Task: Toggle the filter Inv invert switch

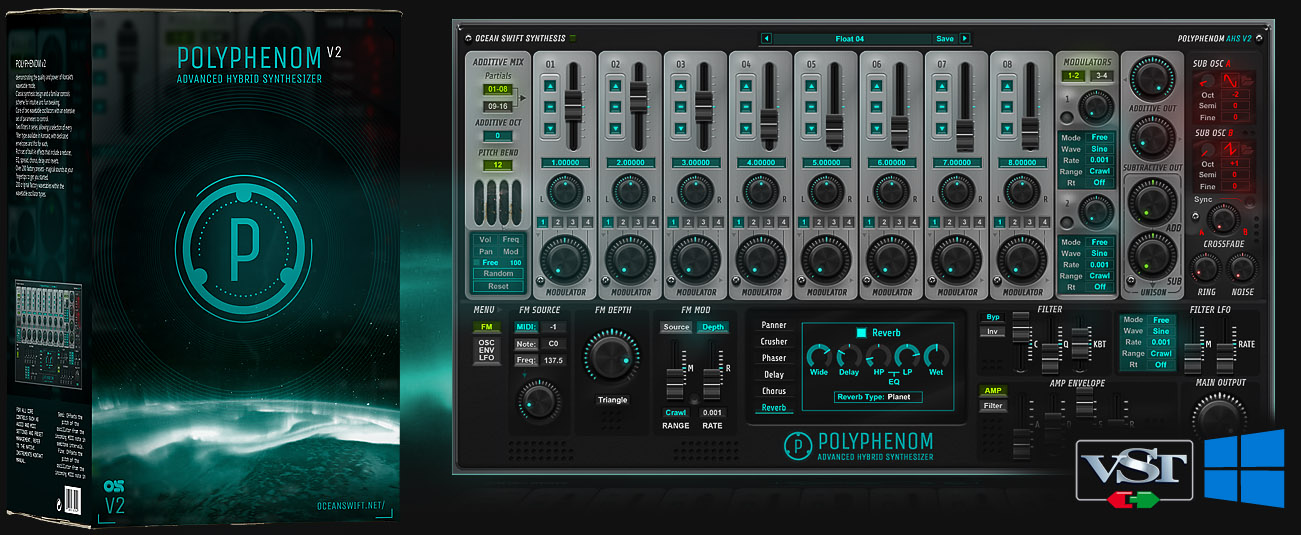Action: [993, 331]
